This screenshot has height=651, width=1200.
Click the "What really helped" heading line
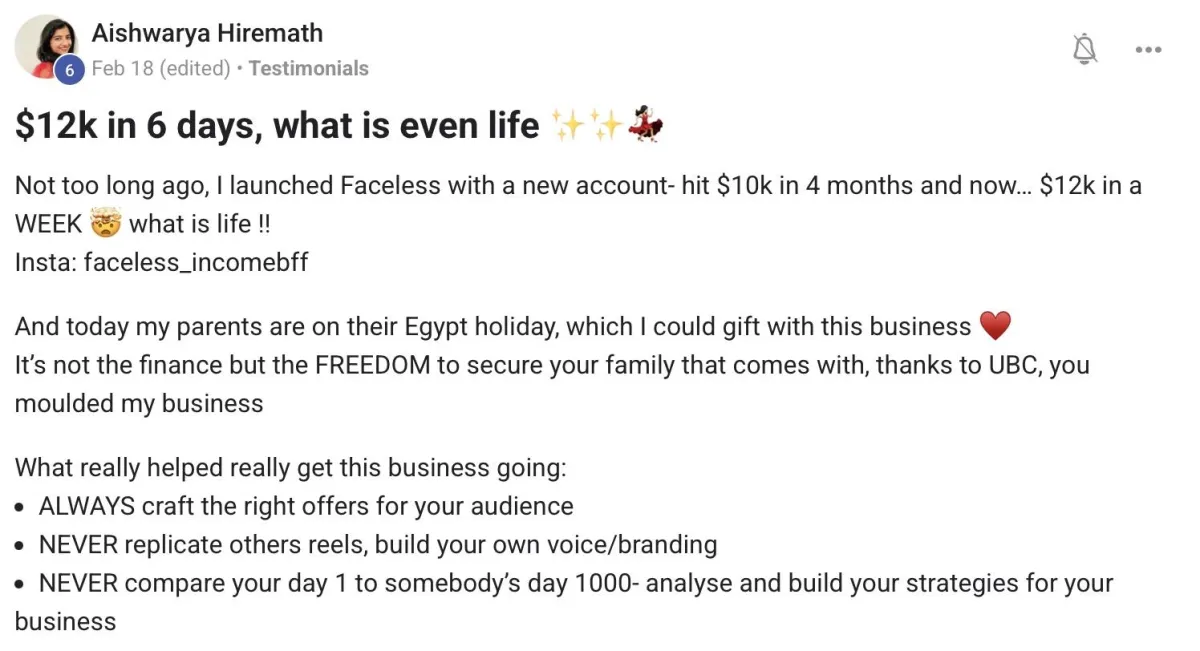tap(290, 468)
